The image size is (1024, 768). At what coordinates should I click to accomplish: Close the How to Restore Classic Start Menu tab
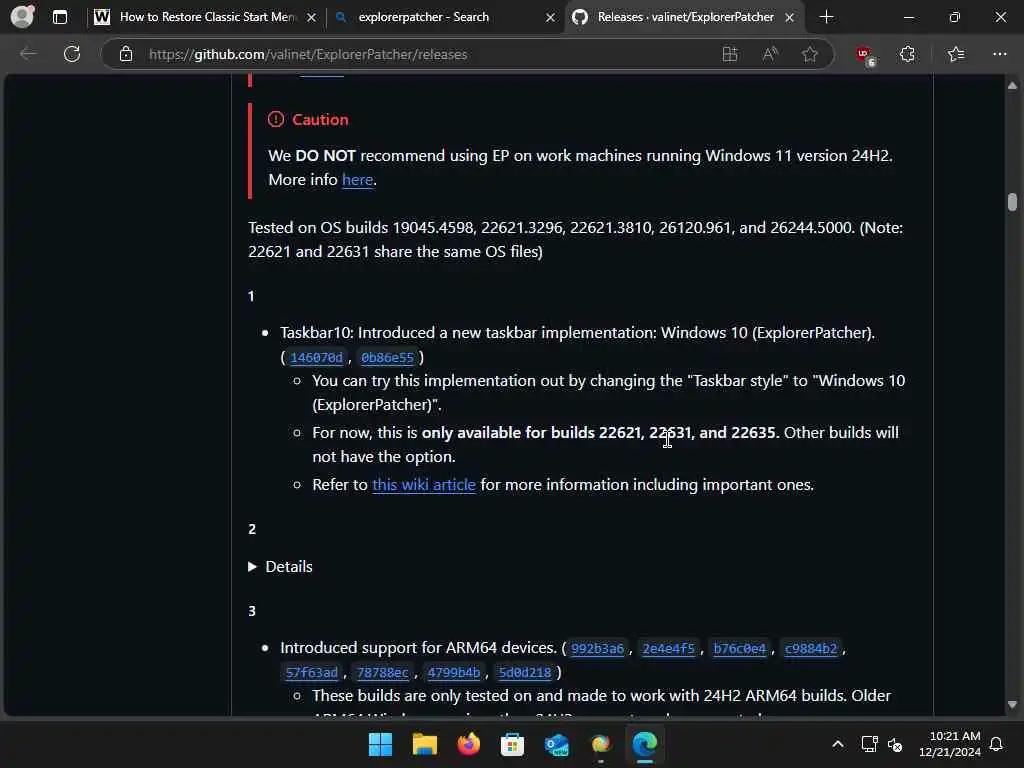tap(312, 18)
